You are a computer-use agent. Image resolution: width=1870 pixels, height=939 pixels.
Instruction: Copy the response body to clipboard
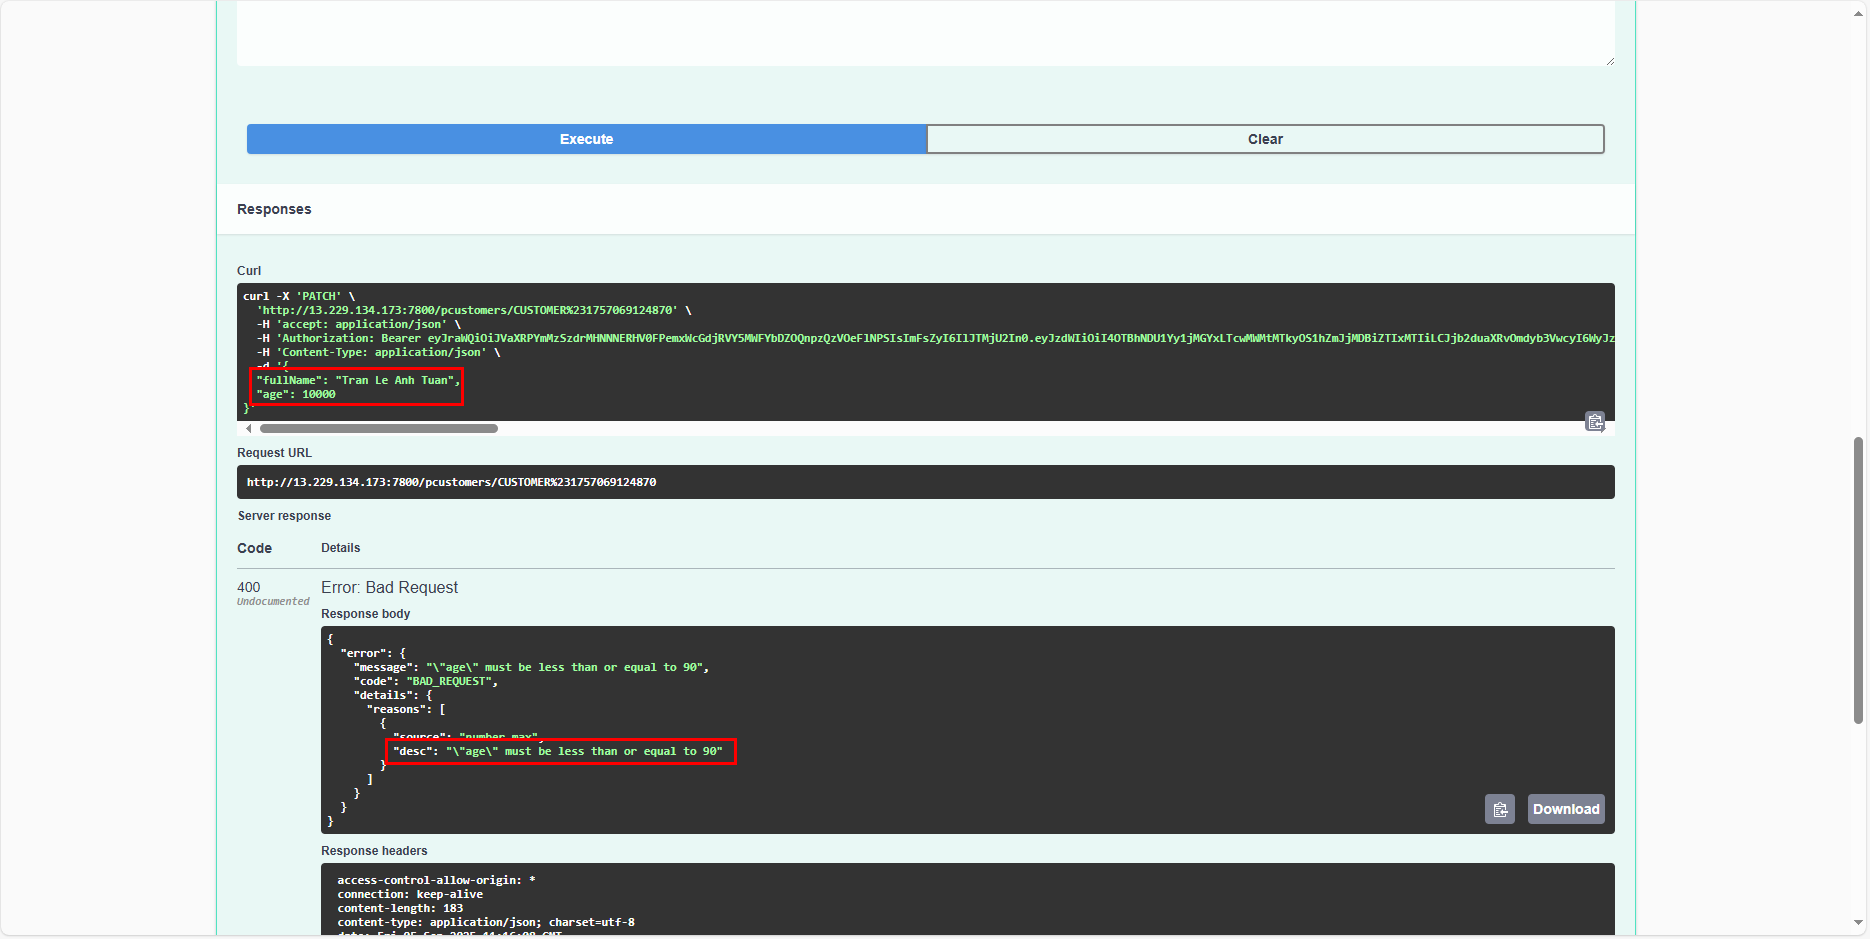[x=1499, y=809]
